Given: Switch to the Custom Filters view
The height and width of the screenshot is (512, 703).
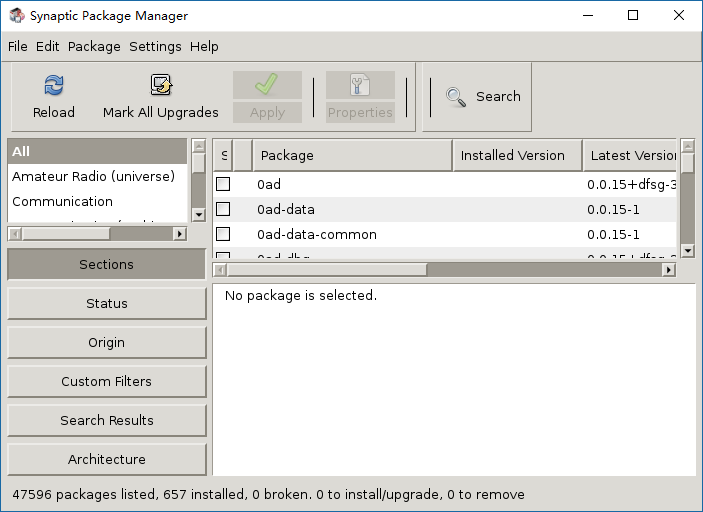Looking at the screenshot, I should (x=107, y=382).
